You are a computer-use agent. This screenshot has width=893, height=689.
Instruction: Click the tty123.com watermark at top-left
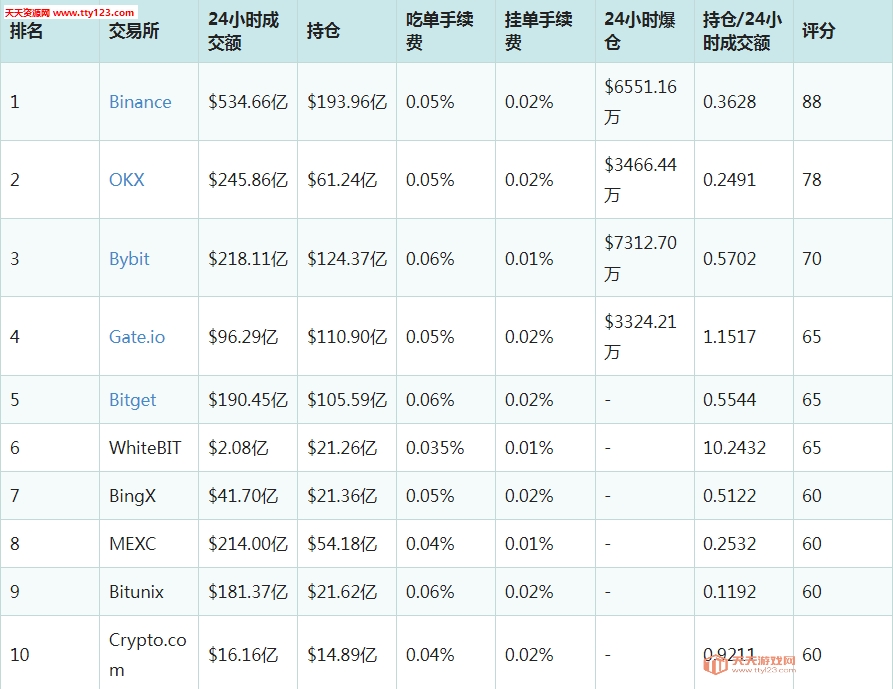click(x=71, y=13)
